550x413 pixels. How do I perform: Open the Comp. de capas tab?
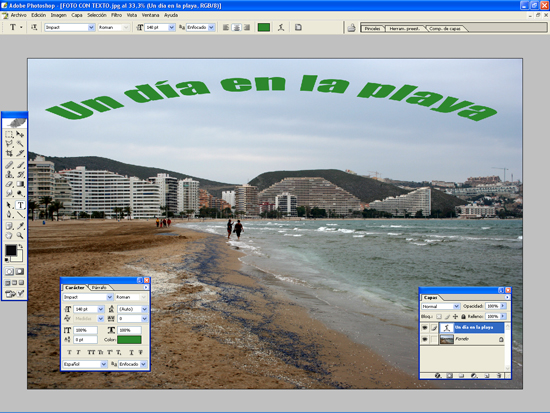445,28
